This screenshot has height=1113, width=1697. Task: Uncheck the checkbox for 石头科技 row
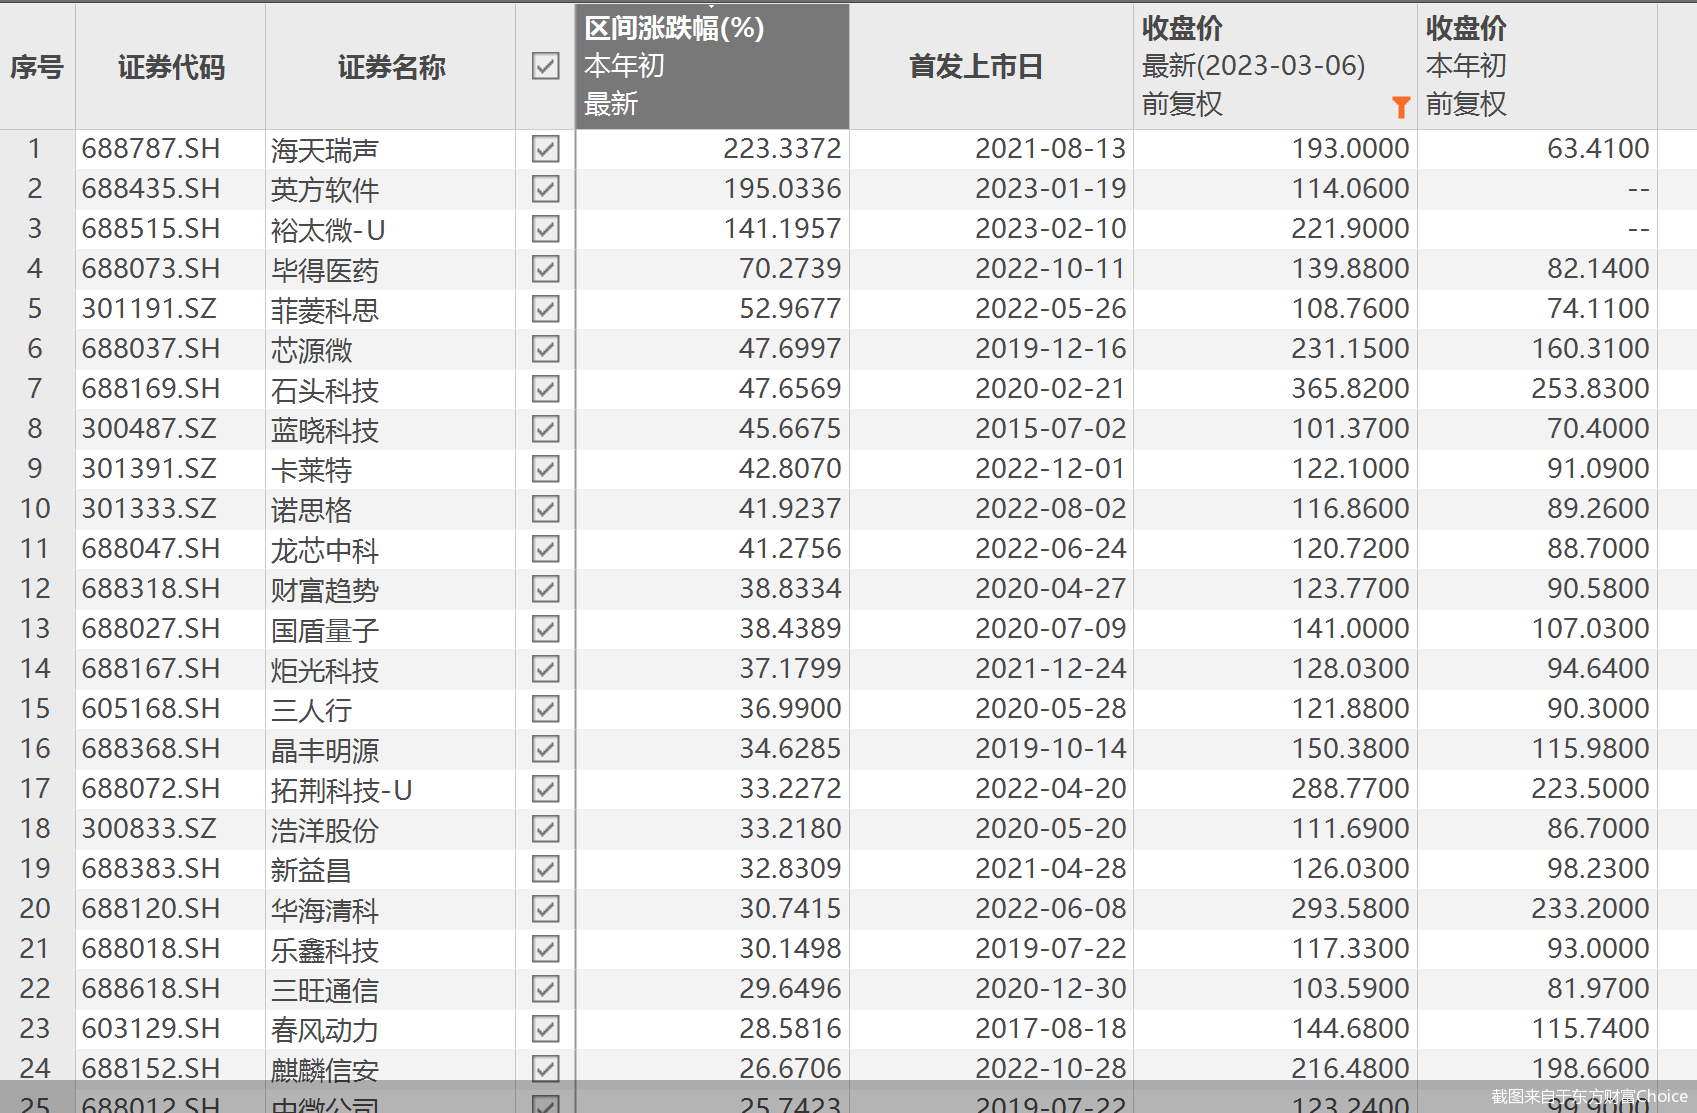point(545,389)
